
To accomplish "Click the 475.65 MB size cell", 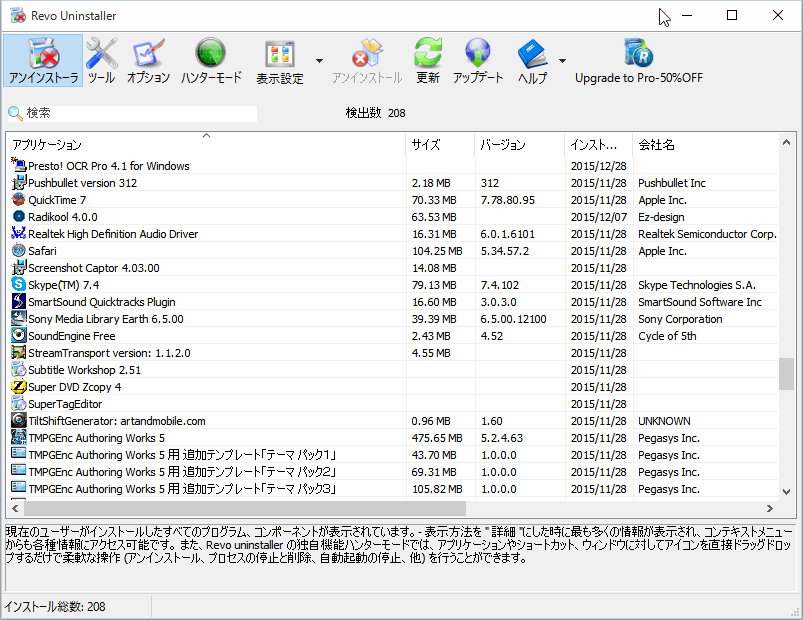I will tap(437, 438).
